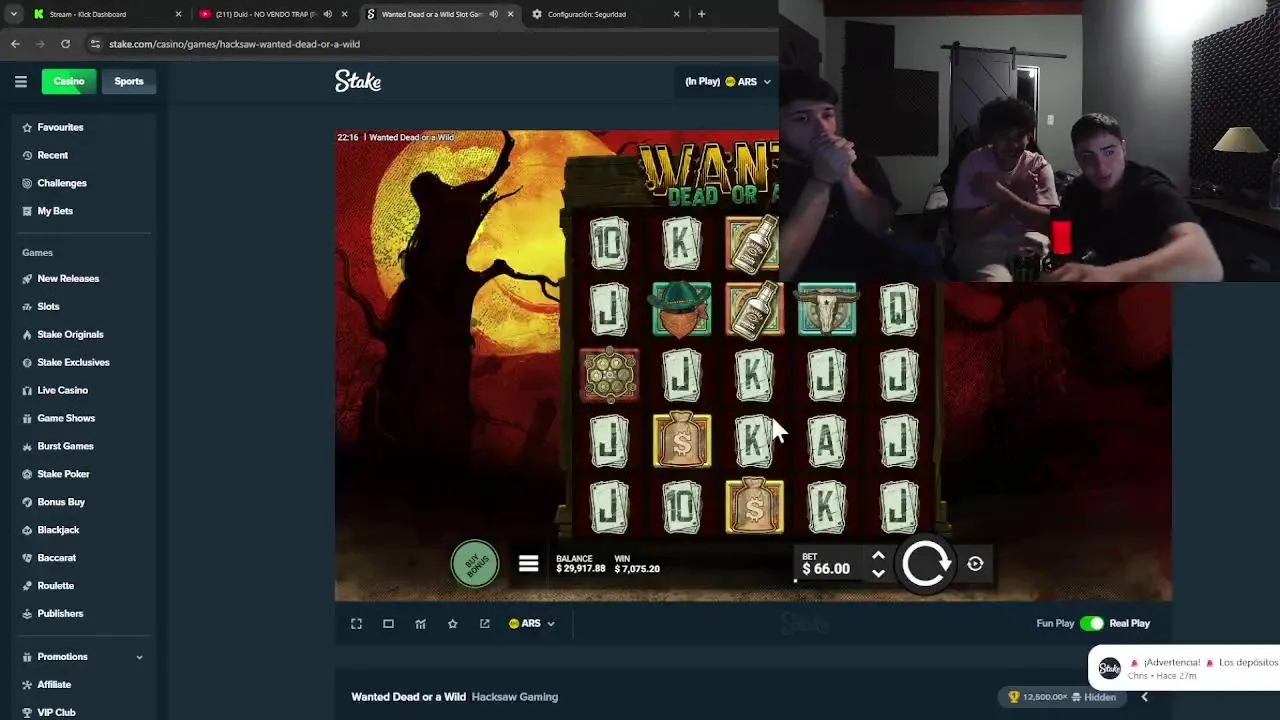Toggle between Fun Play and Real Play
The image size is (1280, 720).
(1091, 624)
